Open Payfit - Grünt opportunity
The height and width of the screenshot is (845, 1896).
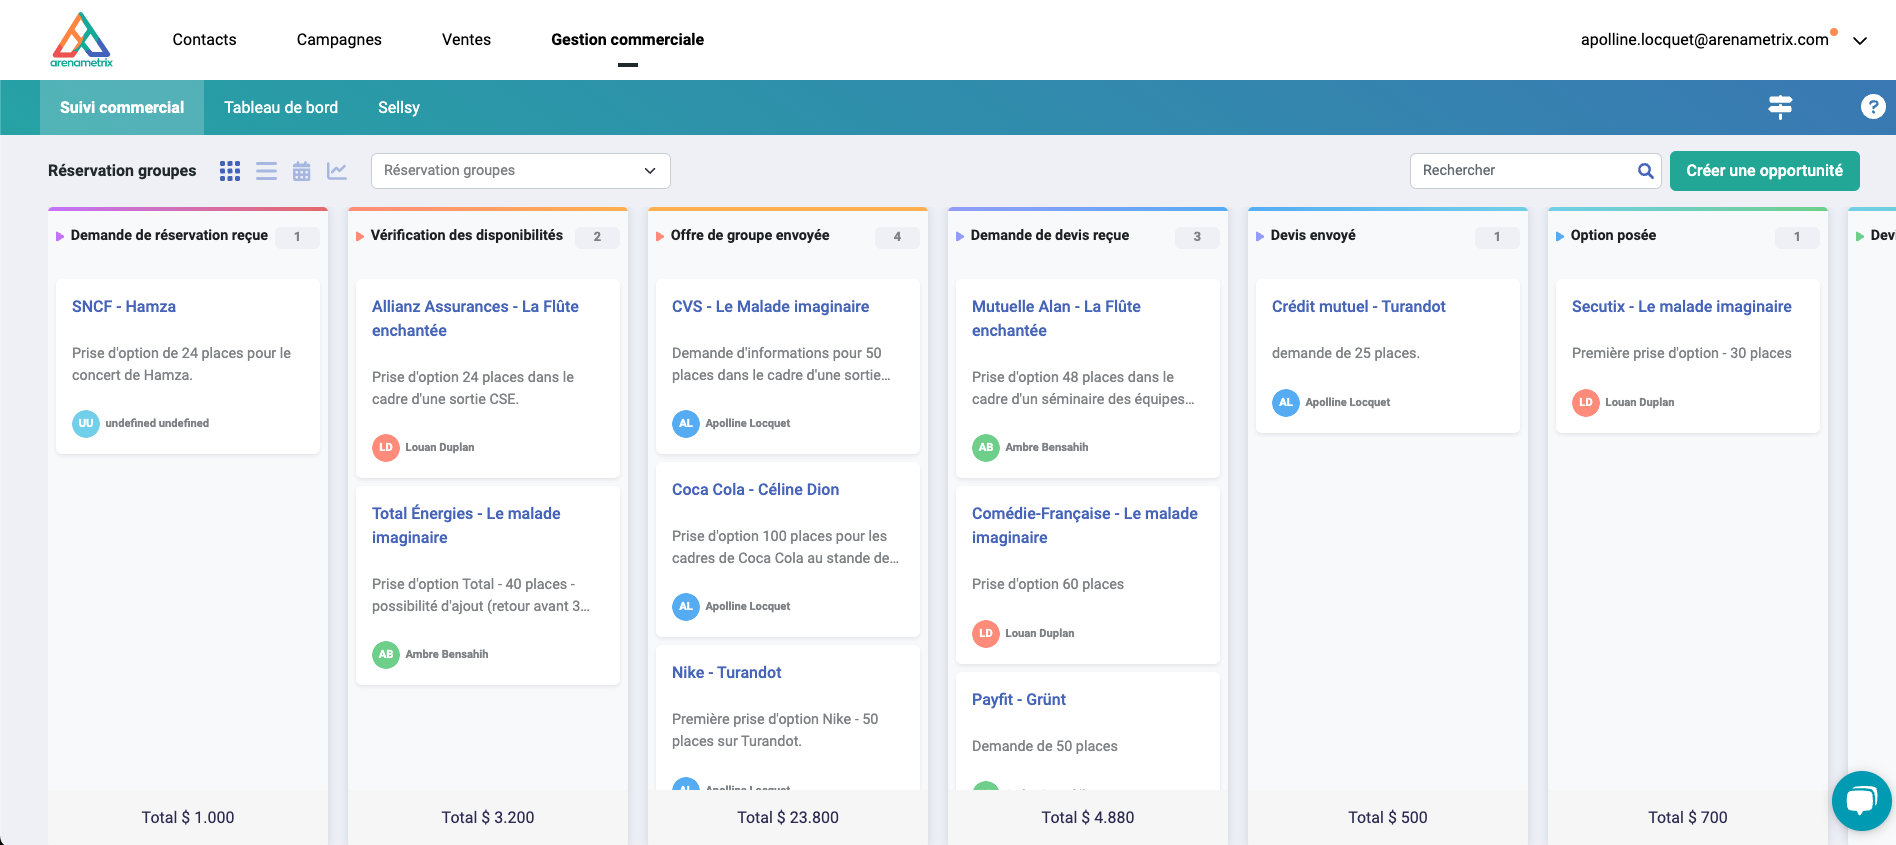(1019, 699)
